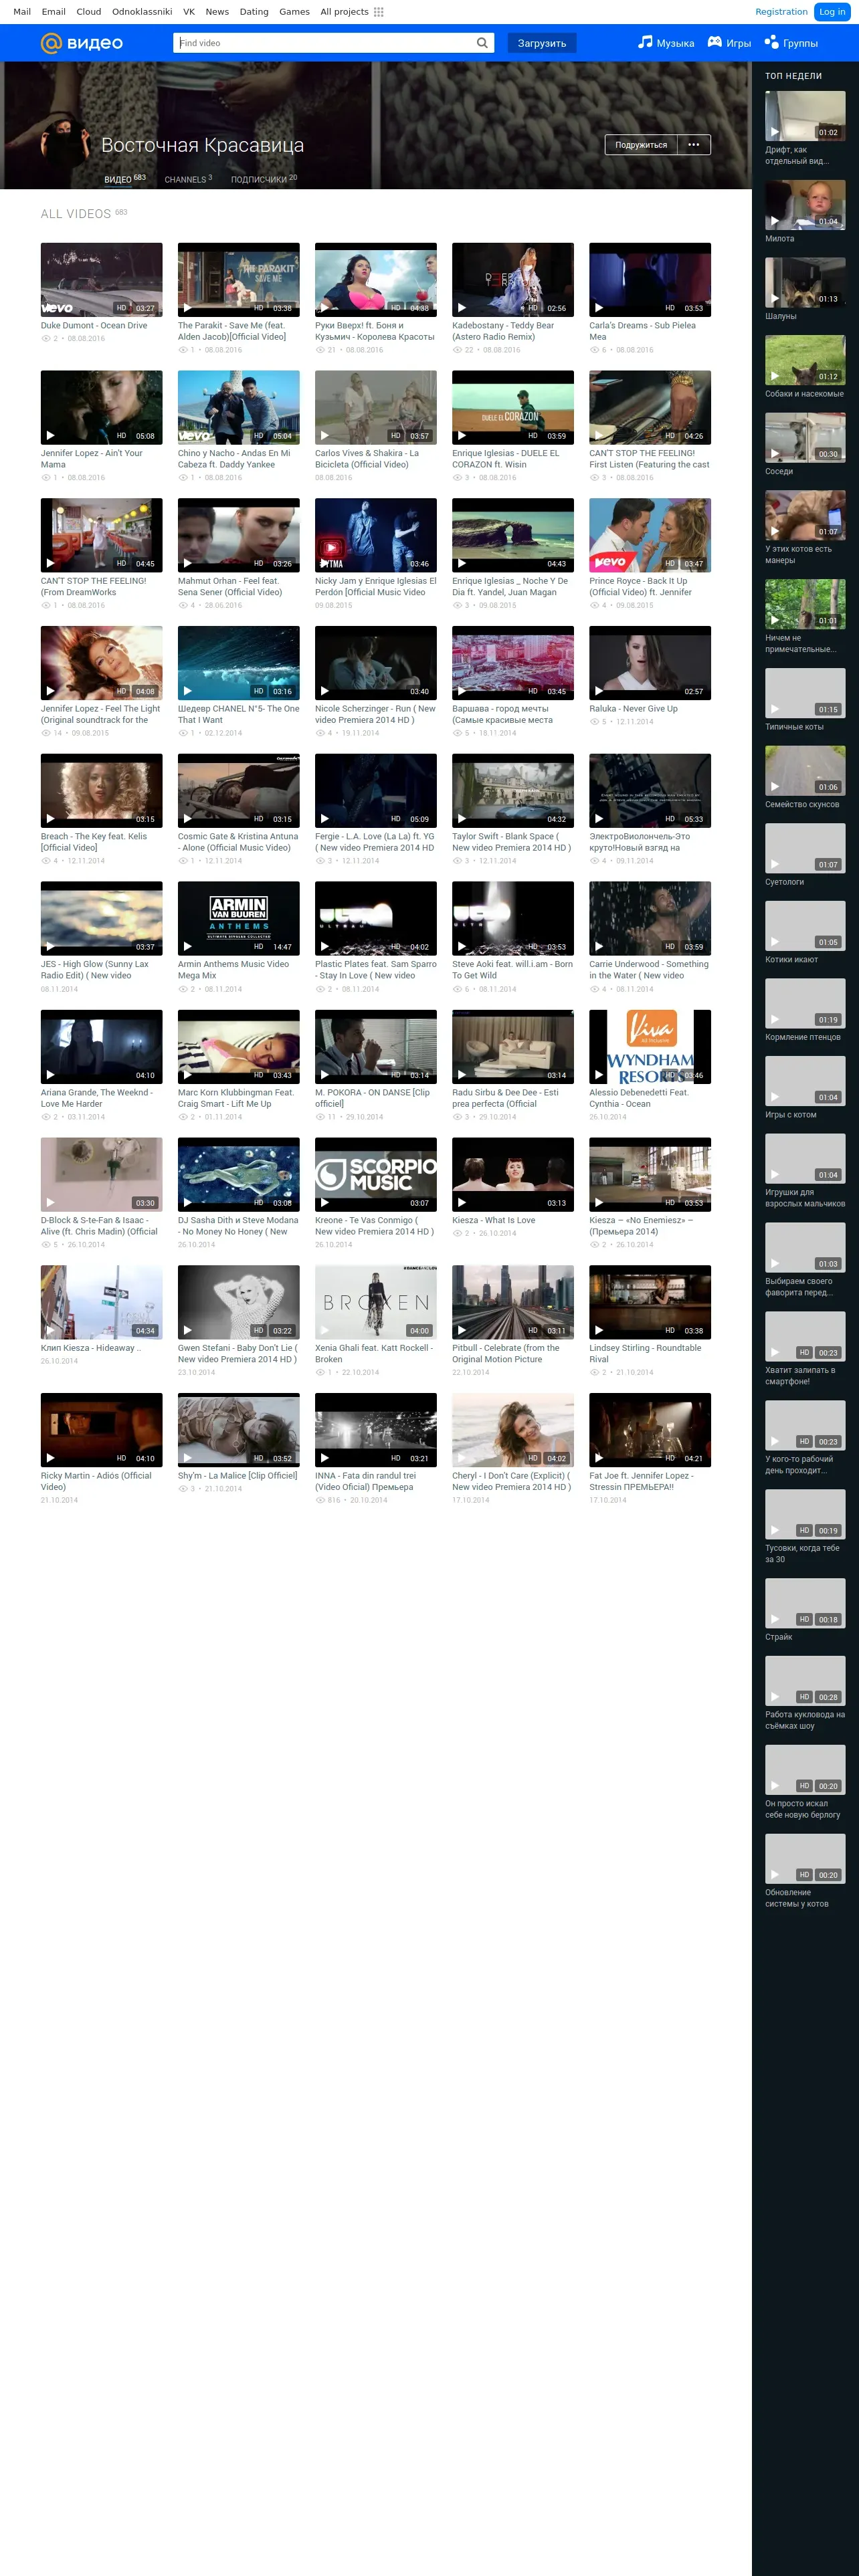Screen dimensions: 859x2576
Task: Open the Cheryl - I Don't Care thumbnail
Action: [513, 1430]
